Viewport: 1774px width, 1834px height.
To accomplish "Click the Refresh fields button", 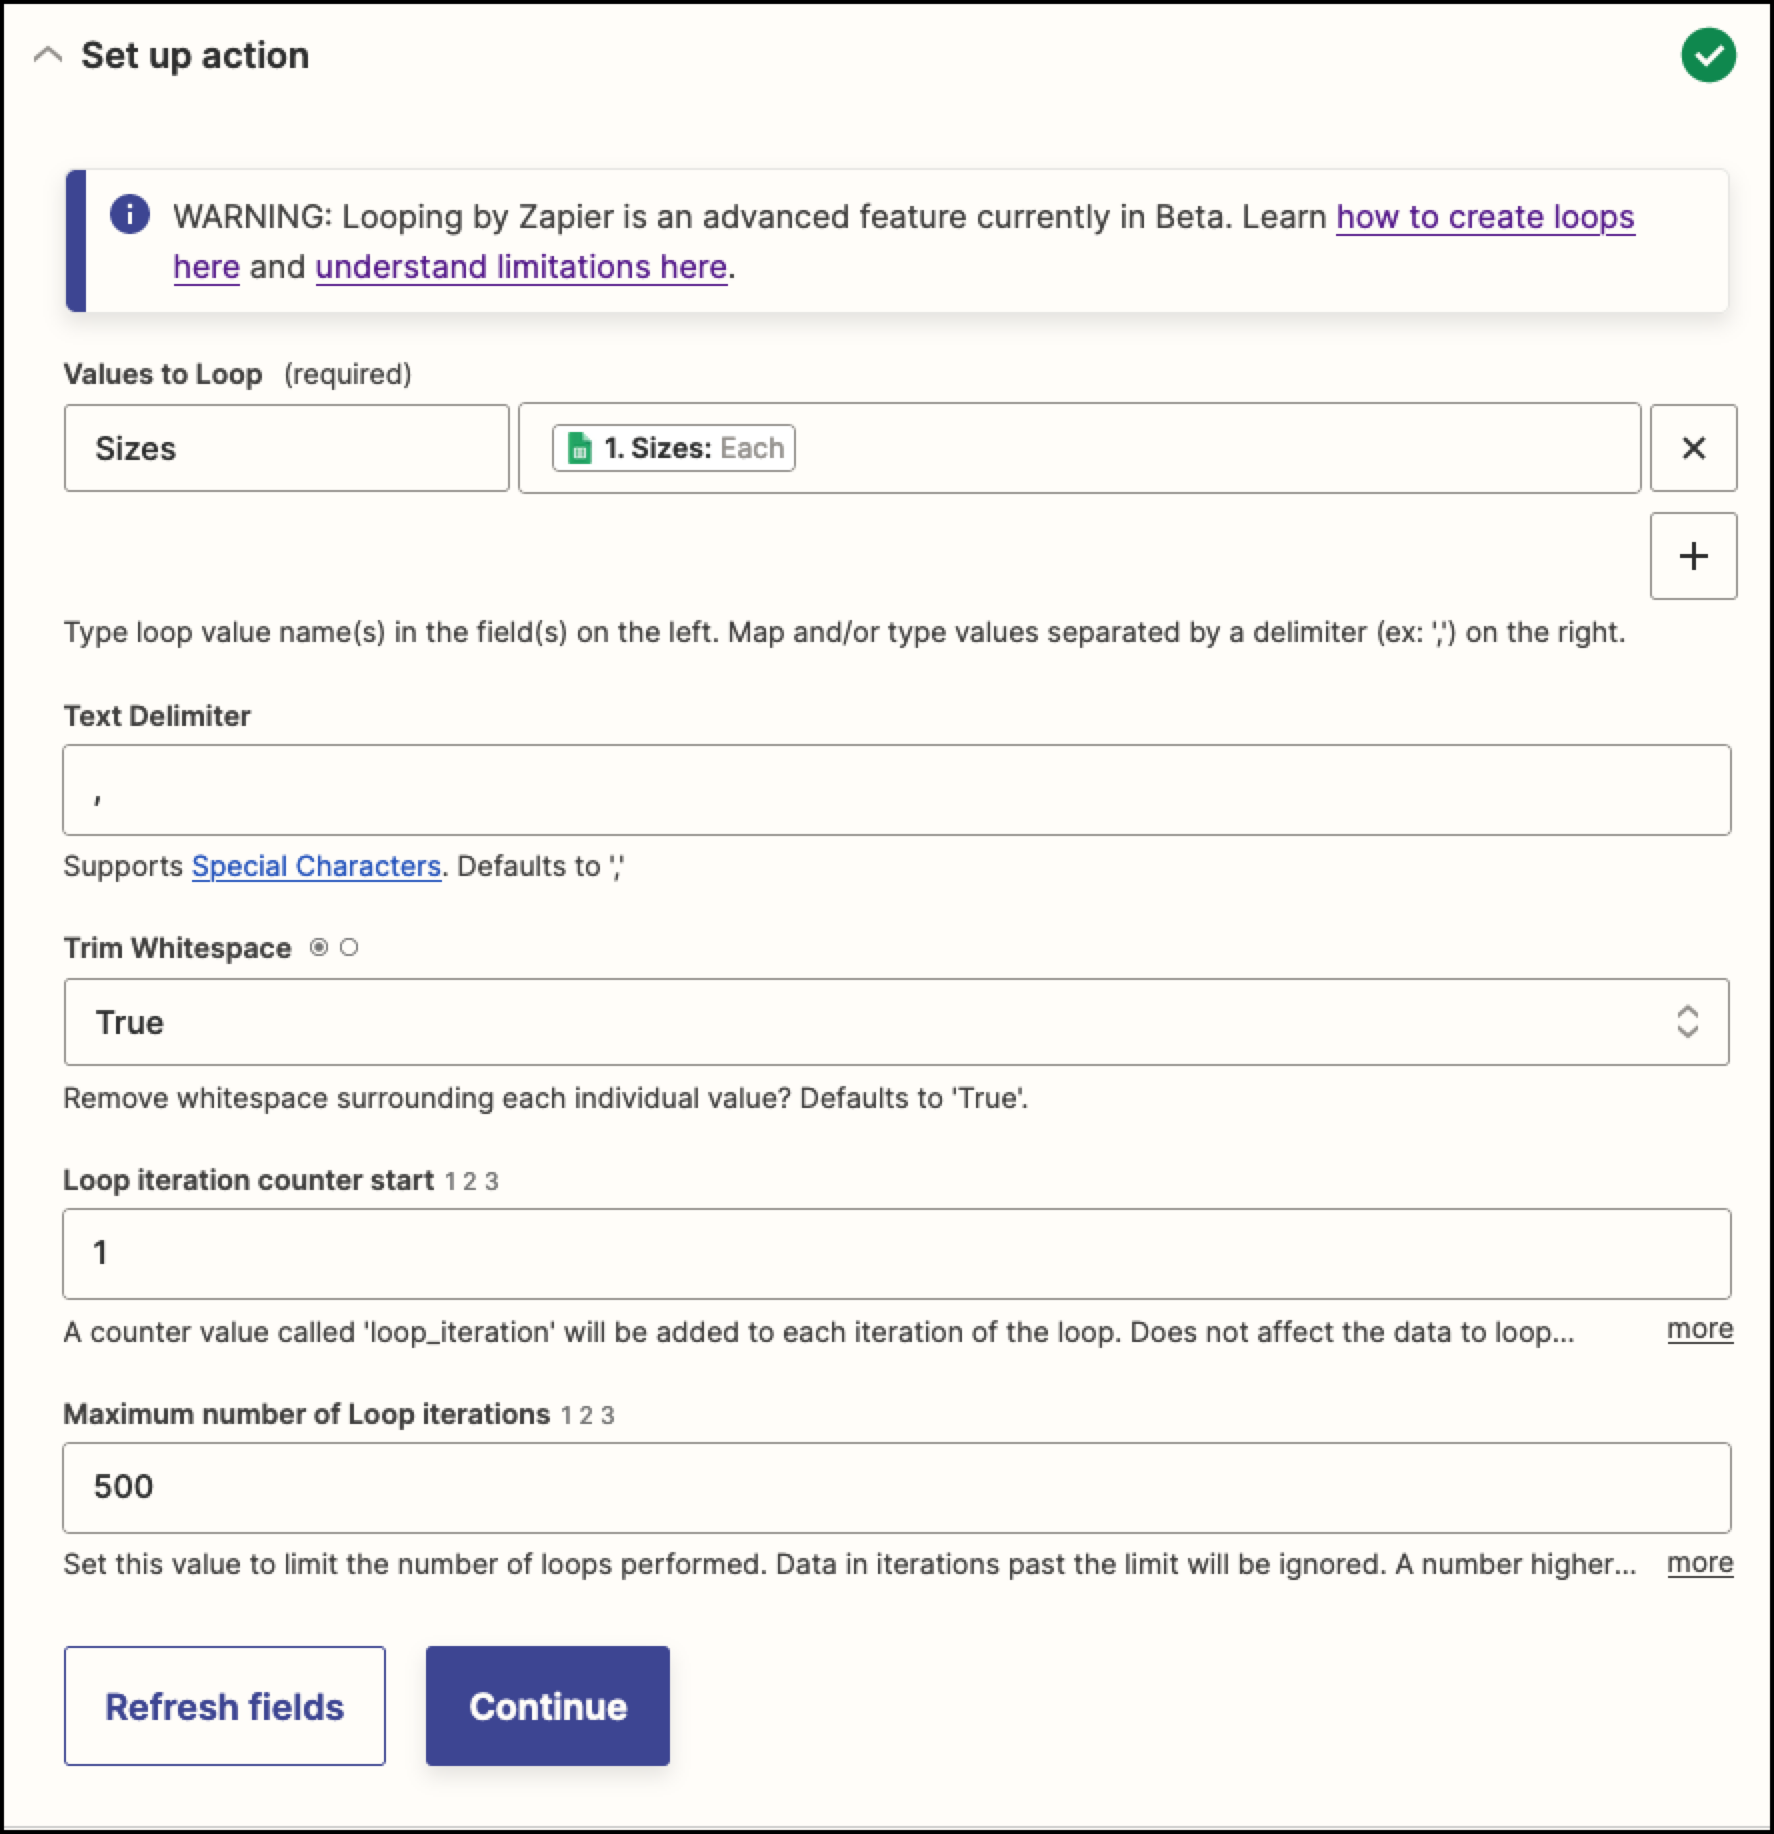I will [225, 1706].
